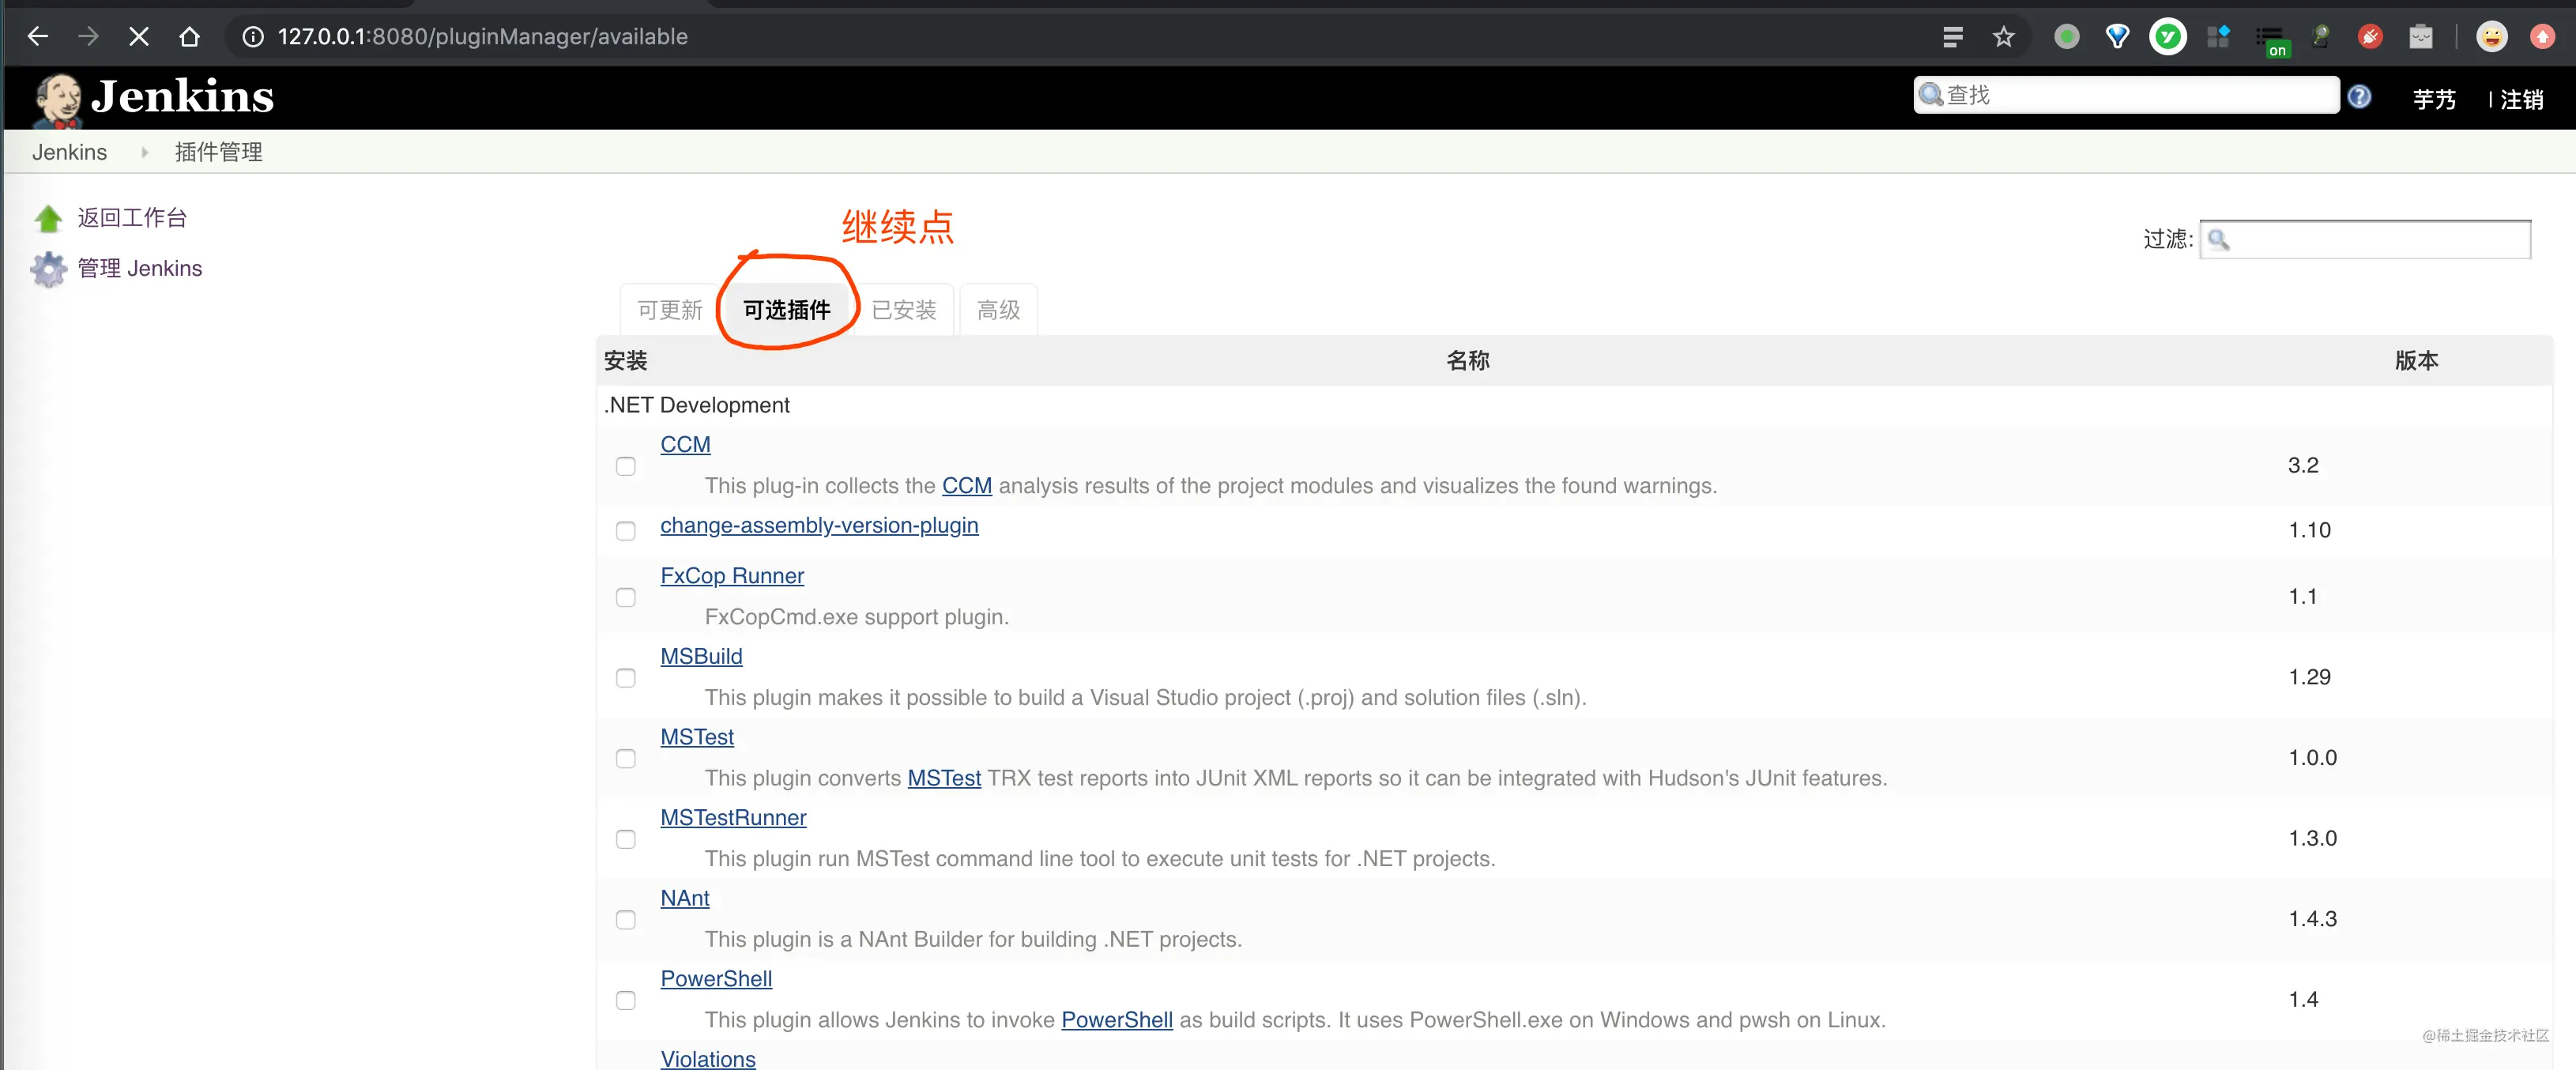
Task: Open the 高级 tab
Action: tap(998, 310)
